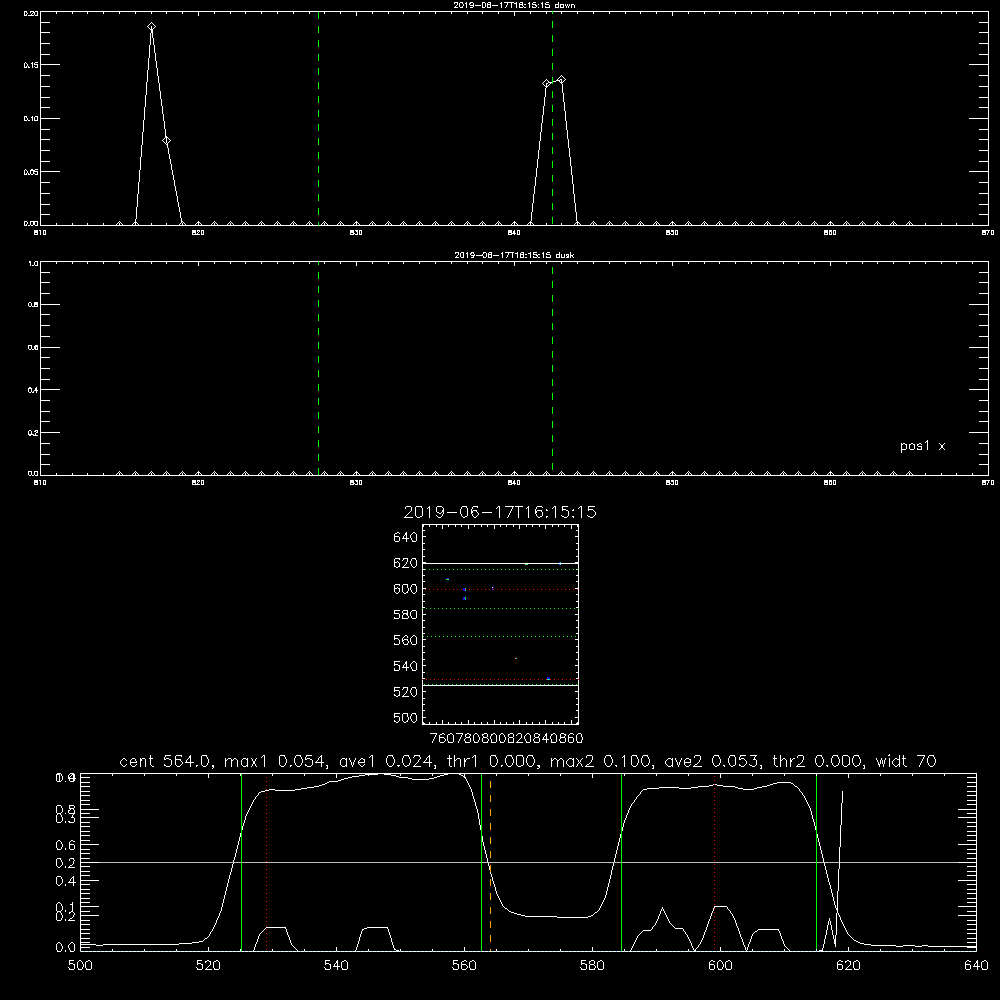Click the '0.8' y-axis label of dusk plot
Image resolution: width=1000 pixels, height=1000 pixels.
tap(33, 305)
